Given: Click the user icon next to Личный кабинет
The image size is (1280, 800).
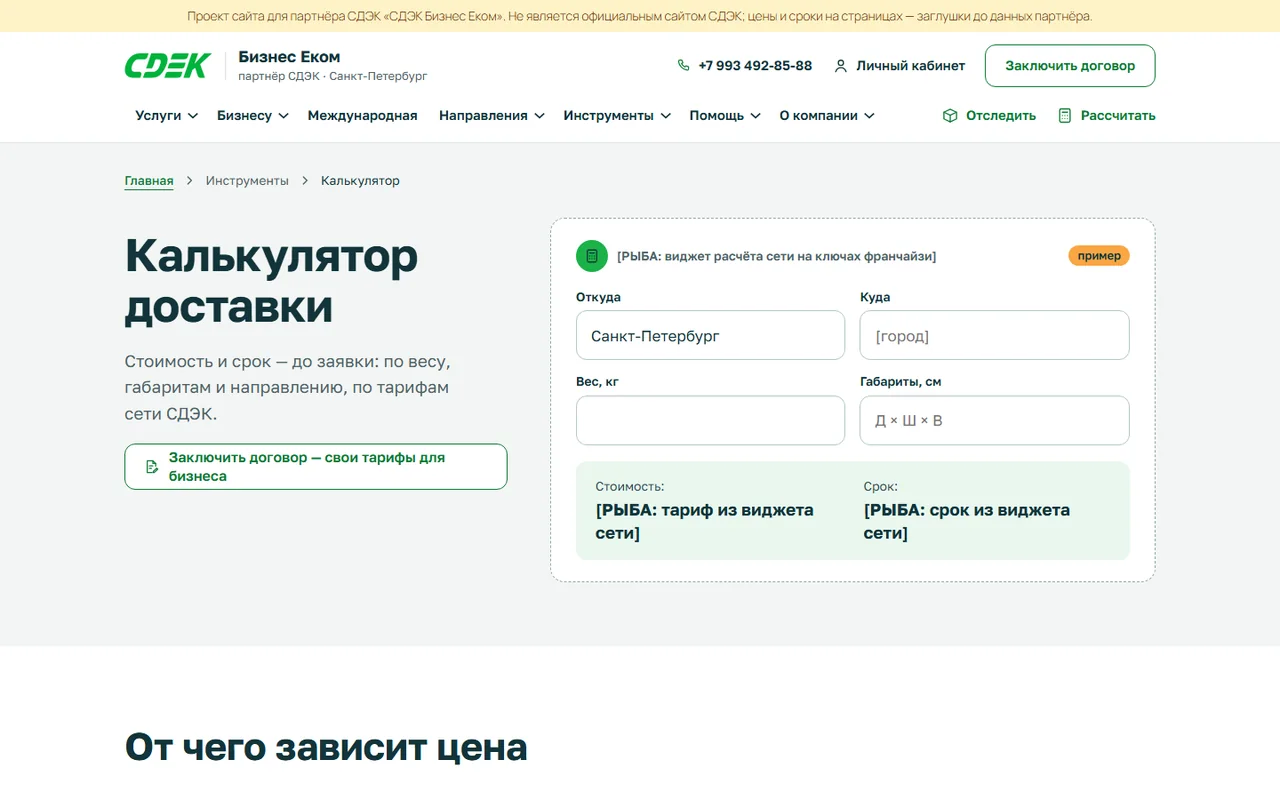Looking at the screenshot, I should pos(841,66).
